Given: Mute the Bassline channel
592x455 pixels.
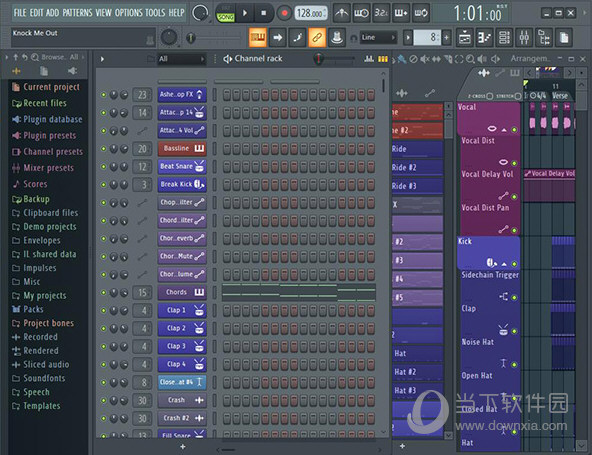Looking at the screenshot, I should tap(103, 149).
